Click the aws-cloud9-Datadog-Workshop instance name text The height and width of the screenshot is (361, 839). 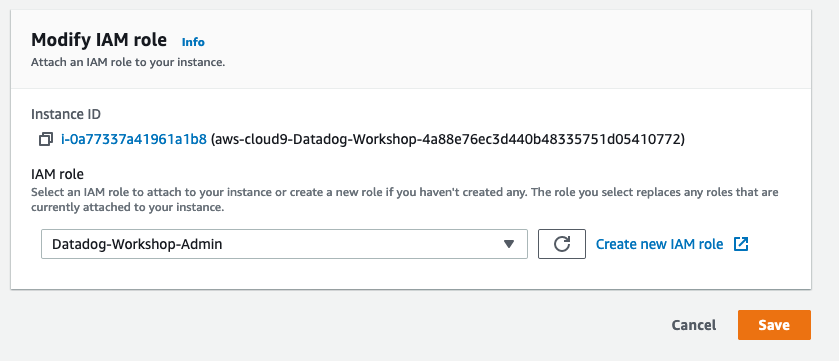pyautogui.click(x=448, y=140)
